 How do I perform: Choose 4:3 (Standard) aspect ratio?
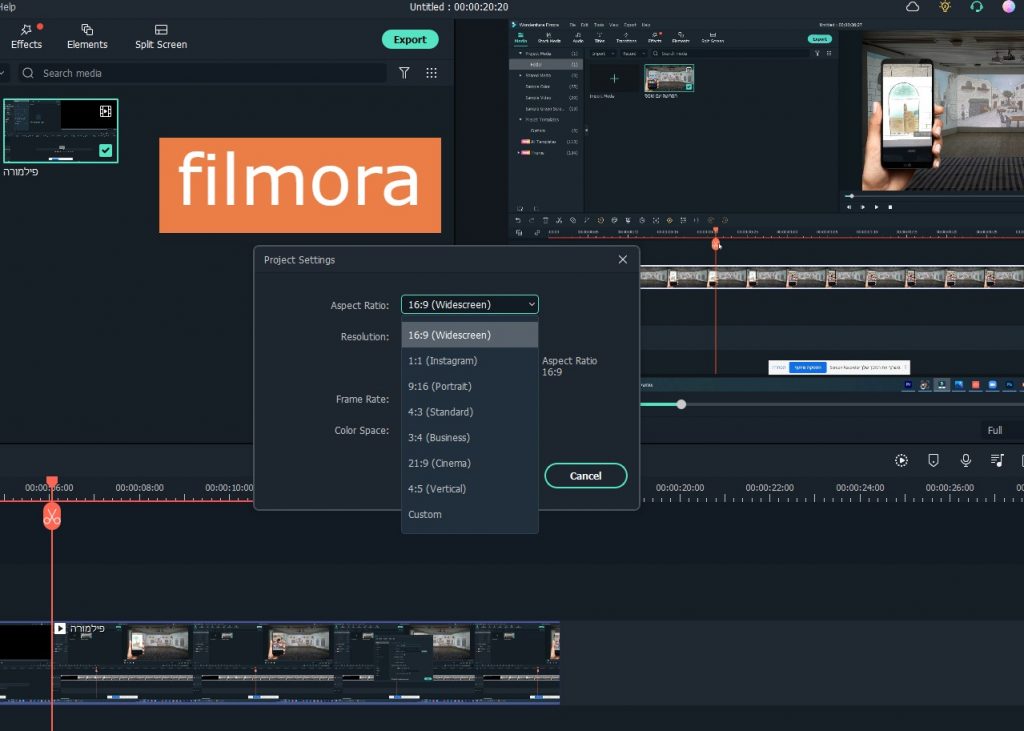point(470,412)
